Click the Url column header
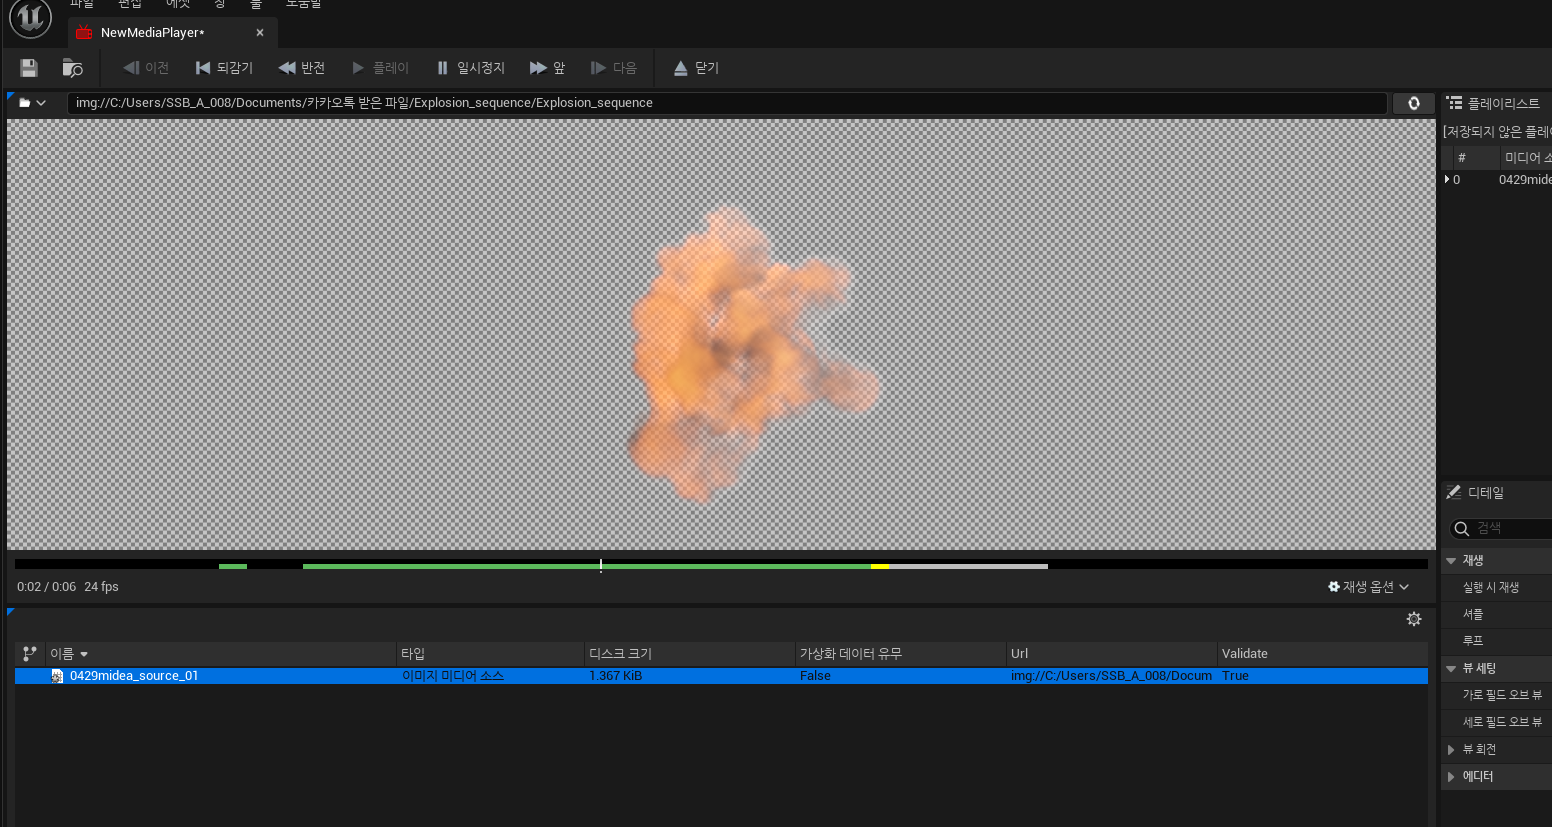The image size is (1552, 827). [1111, 654]
